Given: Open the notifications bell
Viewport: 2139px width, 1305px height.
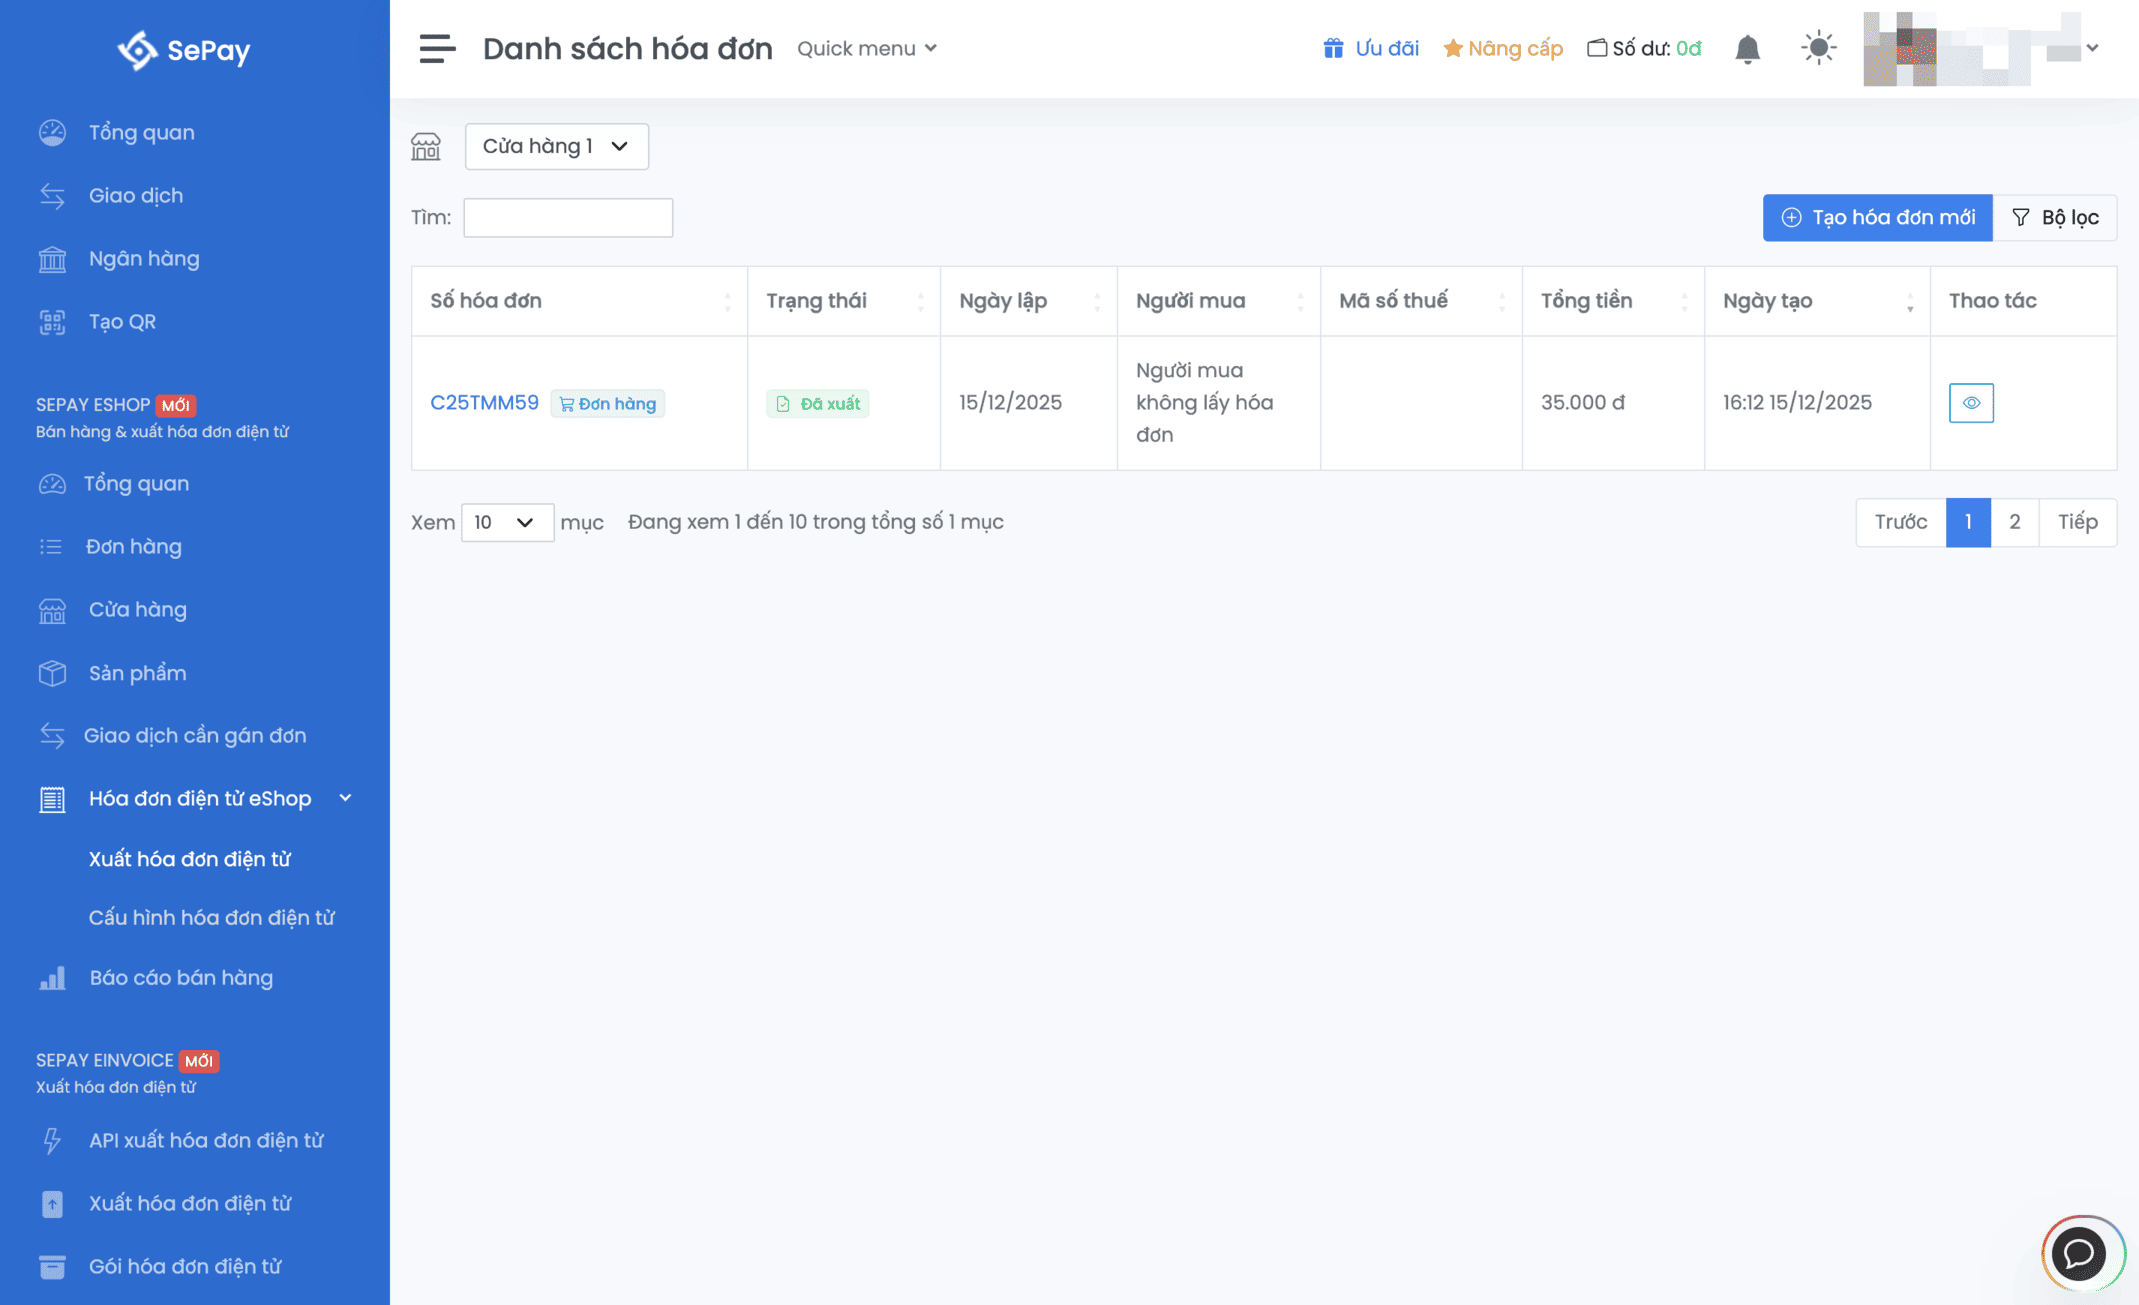Looking at the screenshot, I should [x=1747, y=48].
